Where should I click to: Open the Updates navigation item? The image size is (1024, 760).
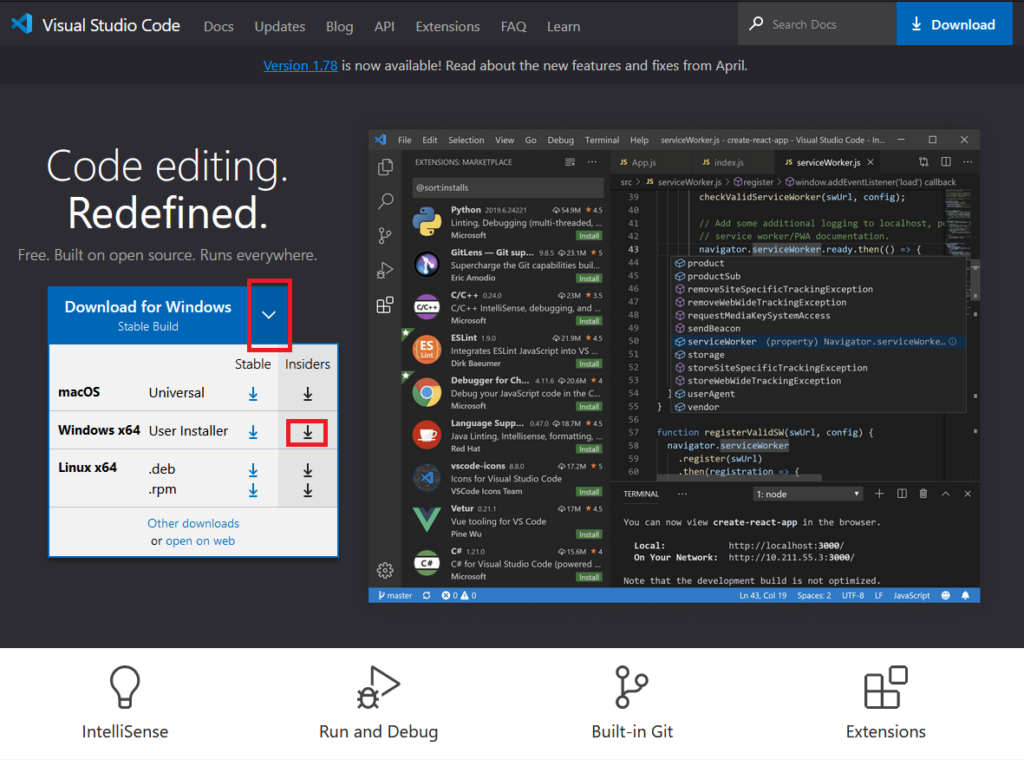[x=280, y=26]
